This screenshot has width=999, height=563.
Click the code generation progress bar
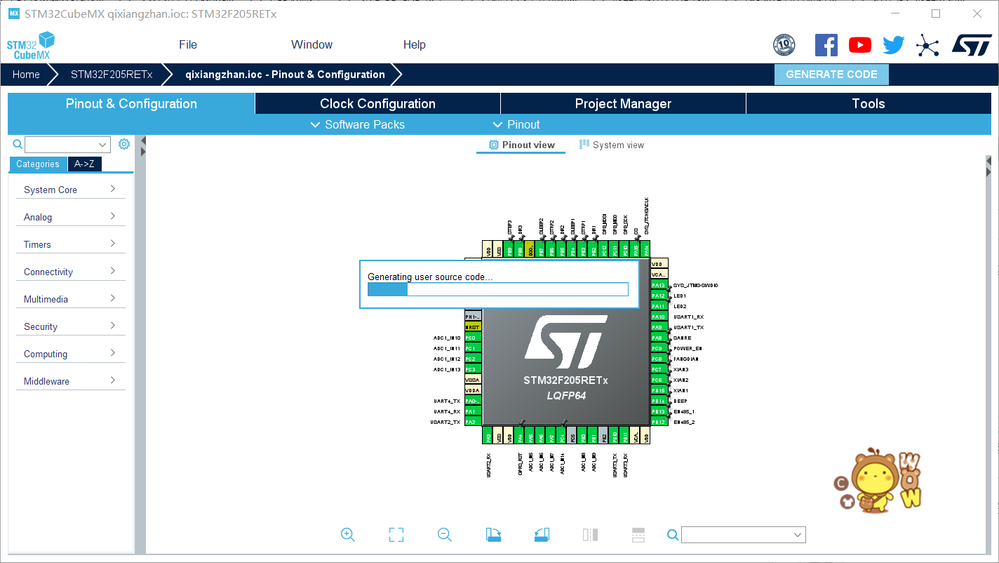(x=498, y=290)
